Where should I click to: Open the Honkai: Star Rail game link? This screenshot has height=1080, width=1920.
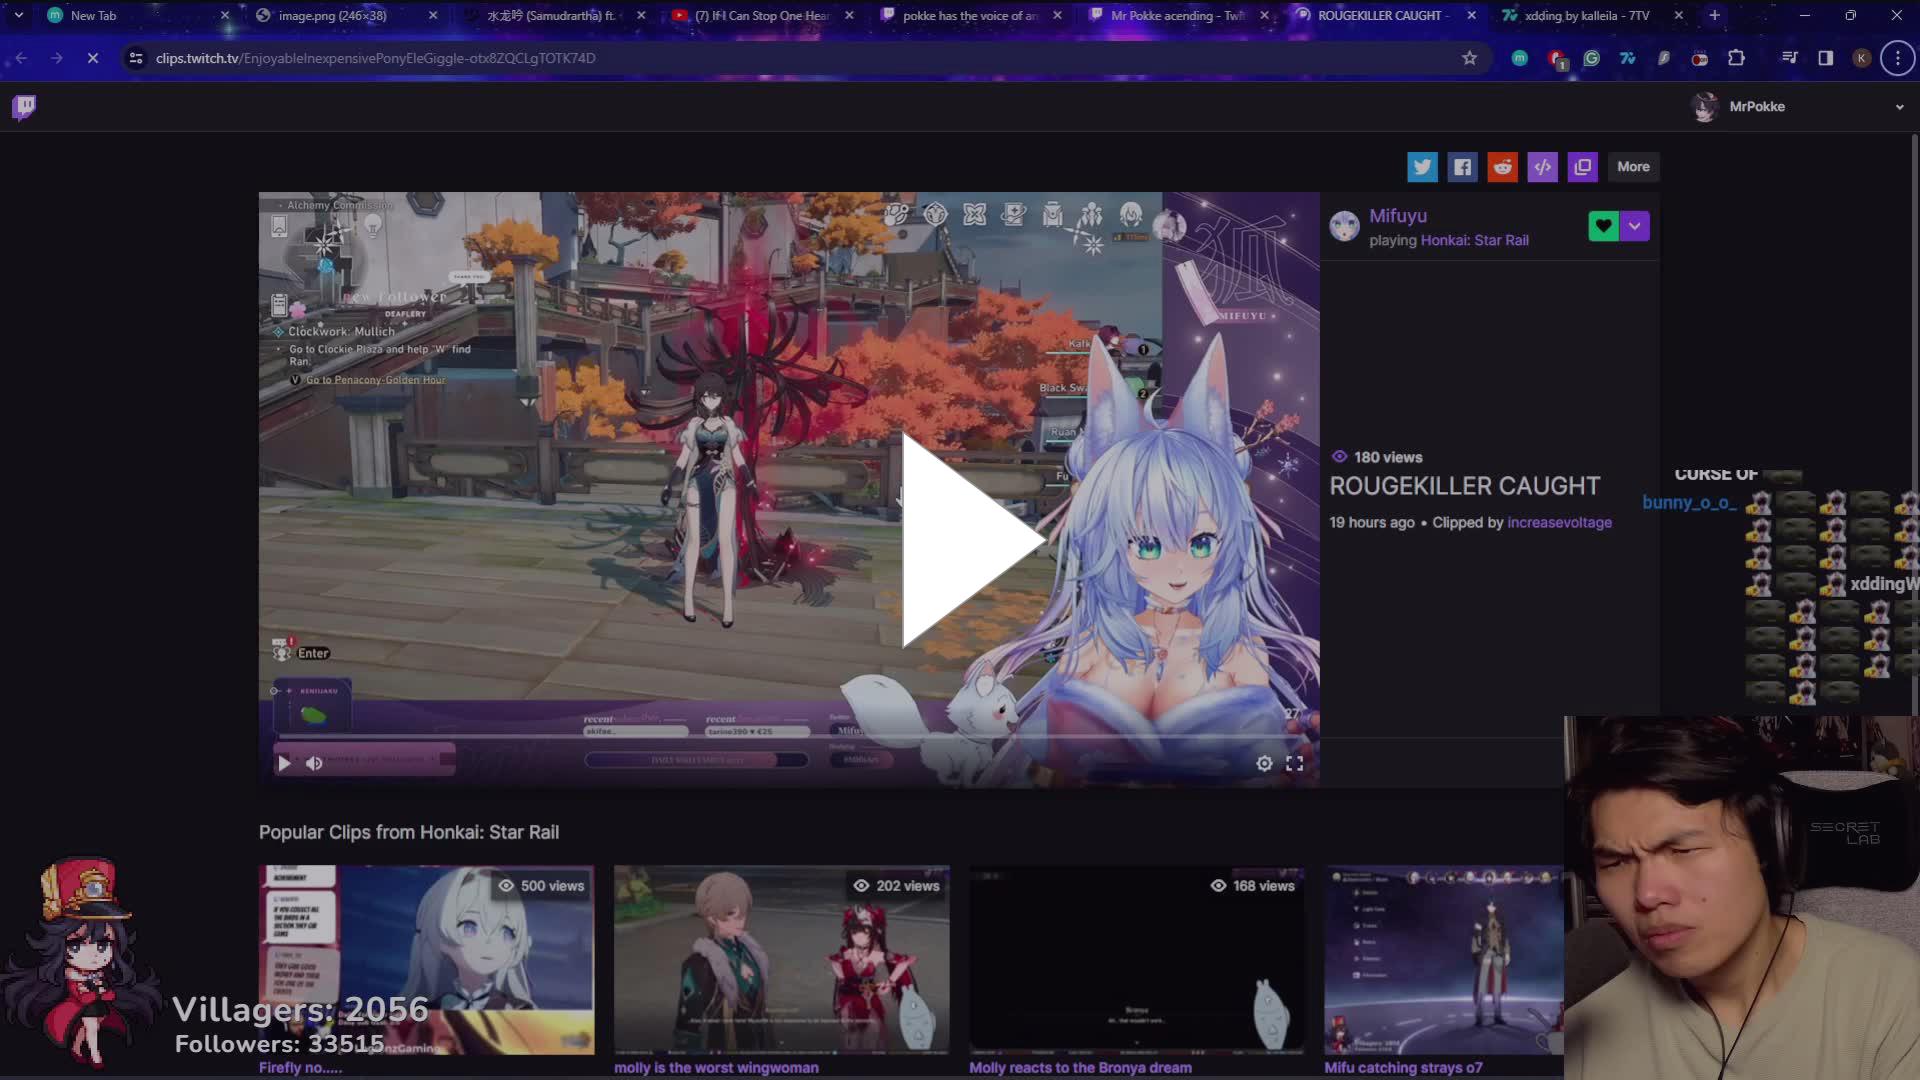pyautogui.click(x=1477, y=240)
